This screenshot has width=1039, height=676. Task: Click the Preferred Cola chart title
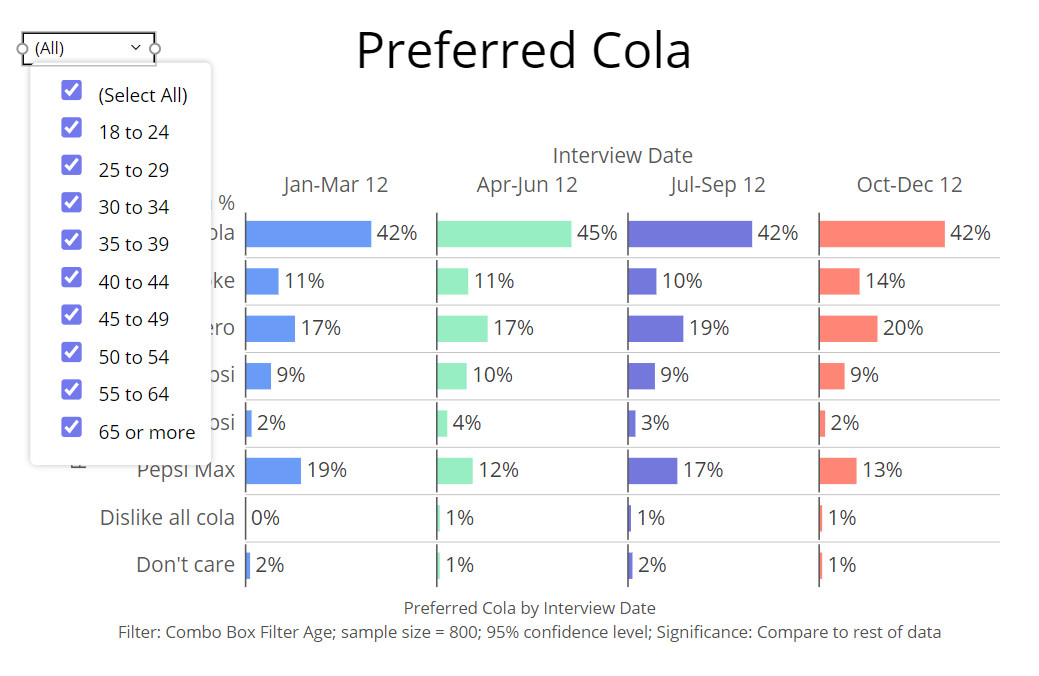pyautogui.click(x=523, y=50)
